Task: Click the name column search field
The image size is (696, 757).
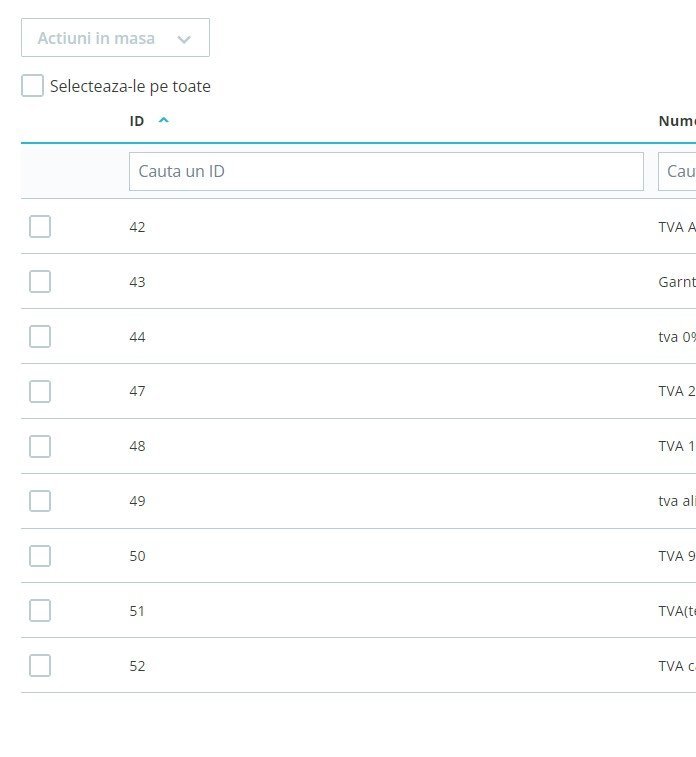Action: pos(680,171)
